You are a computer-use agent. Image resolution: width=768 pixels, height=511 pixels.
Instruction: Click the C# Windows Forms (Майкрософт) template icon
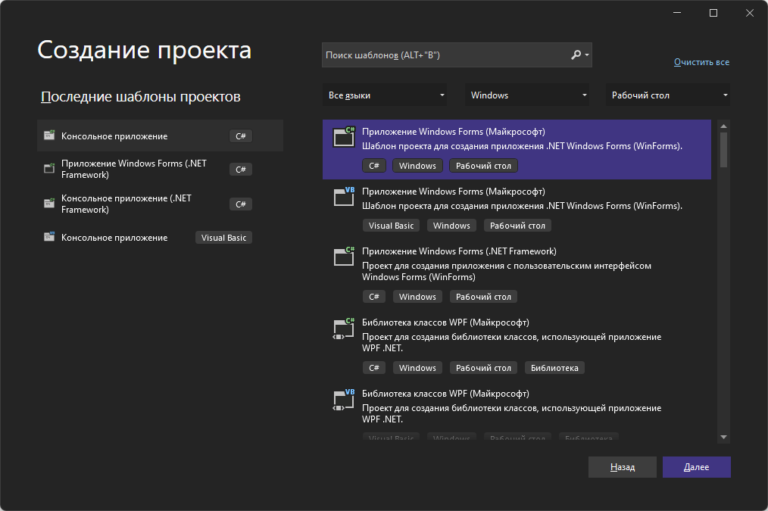(x=344, y=137)
